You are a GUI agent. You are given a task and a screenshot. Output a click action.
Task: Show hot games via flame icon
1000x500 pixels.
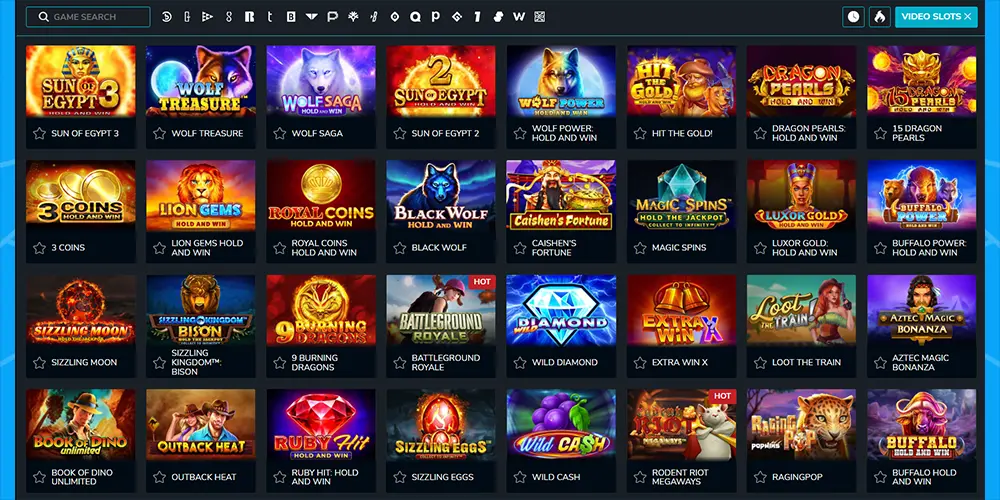coord(879,17)
